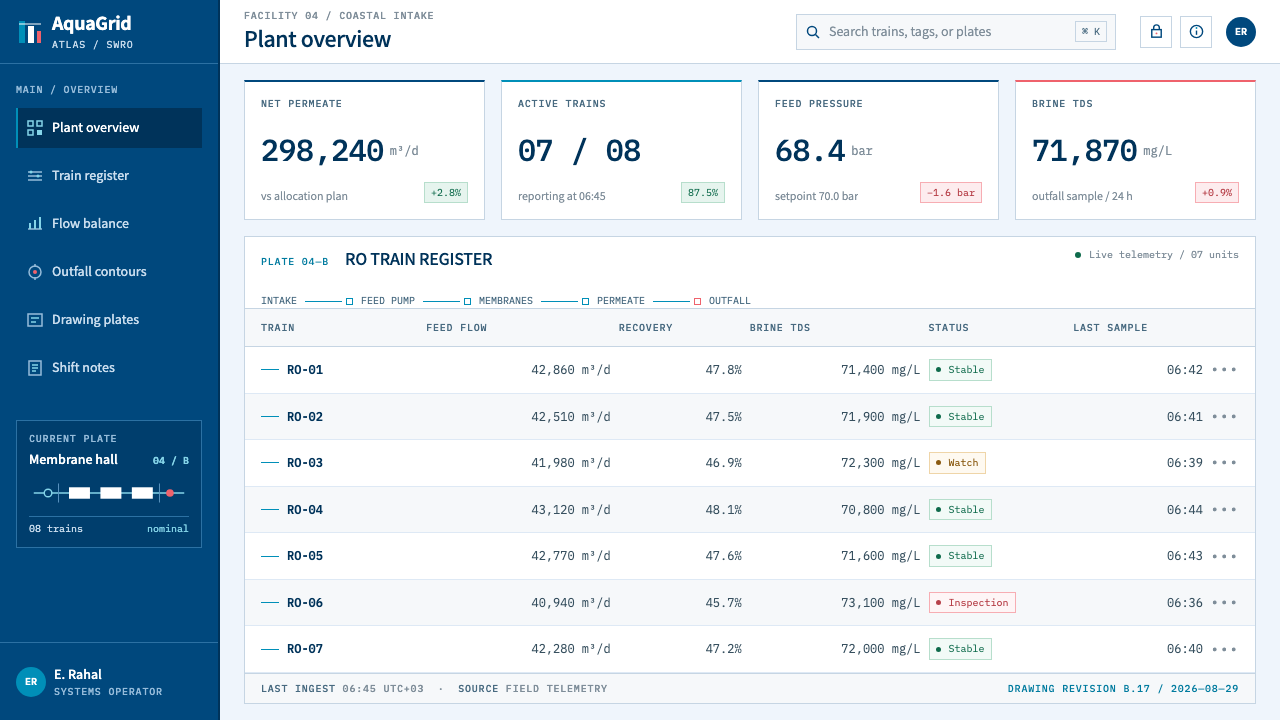The height and width of the screenshot is (720, 1280).
Task: Click the Net permeate +2.8% badge
Action: pos(446,193)
